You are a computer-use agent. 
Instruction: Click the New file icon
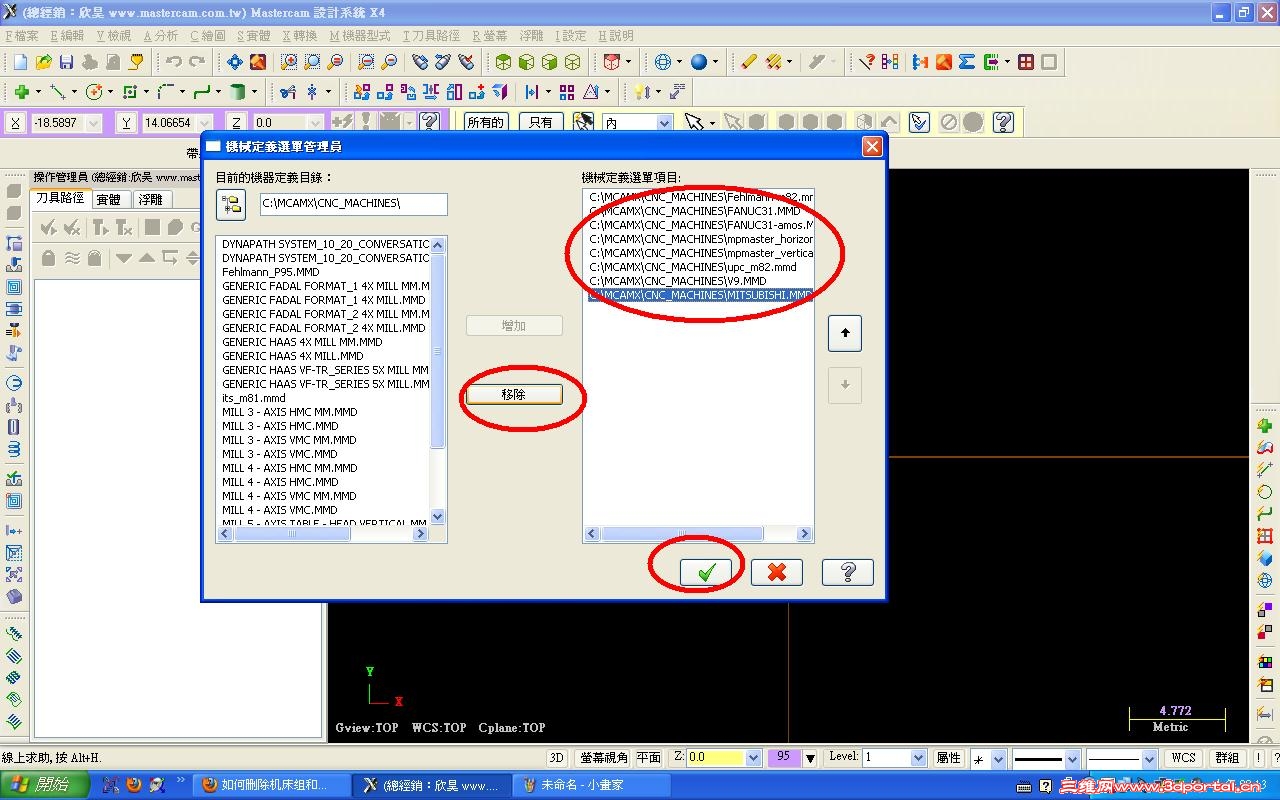coord(20,62)
